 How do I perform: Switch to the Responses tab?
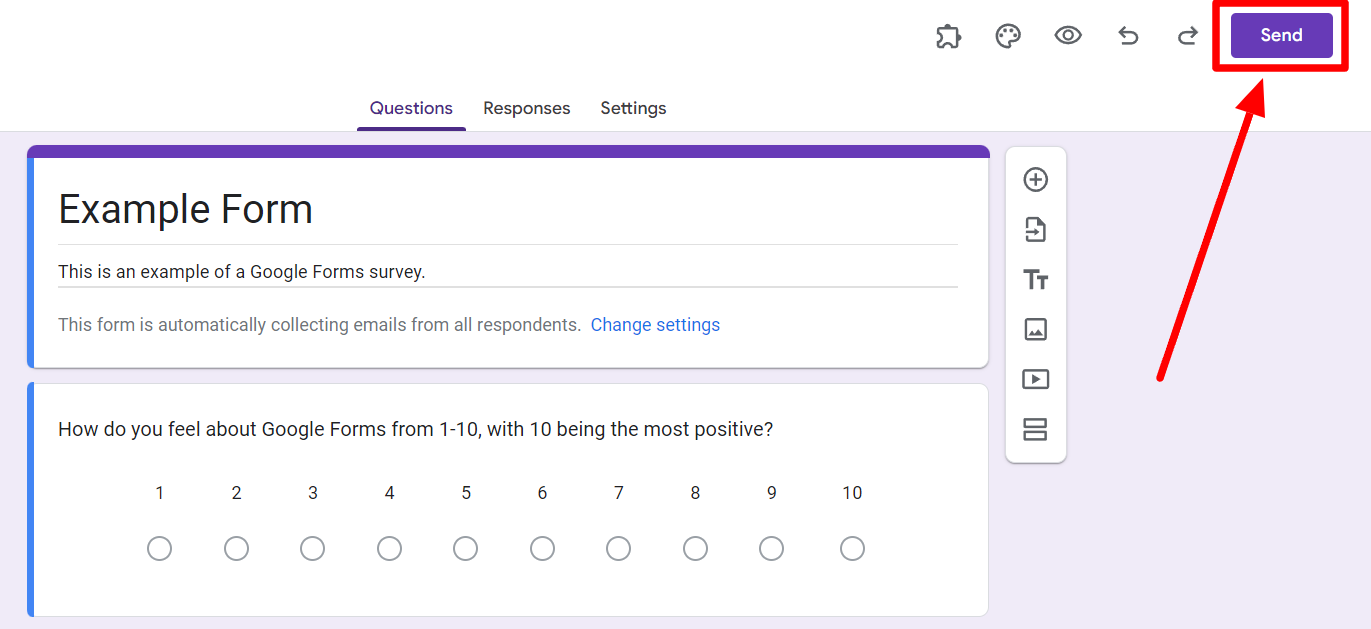click(526, 108)
